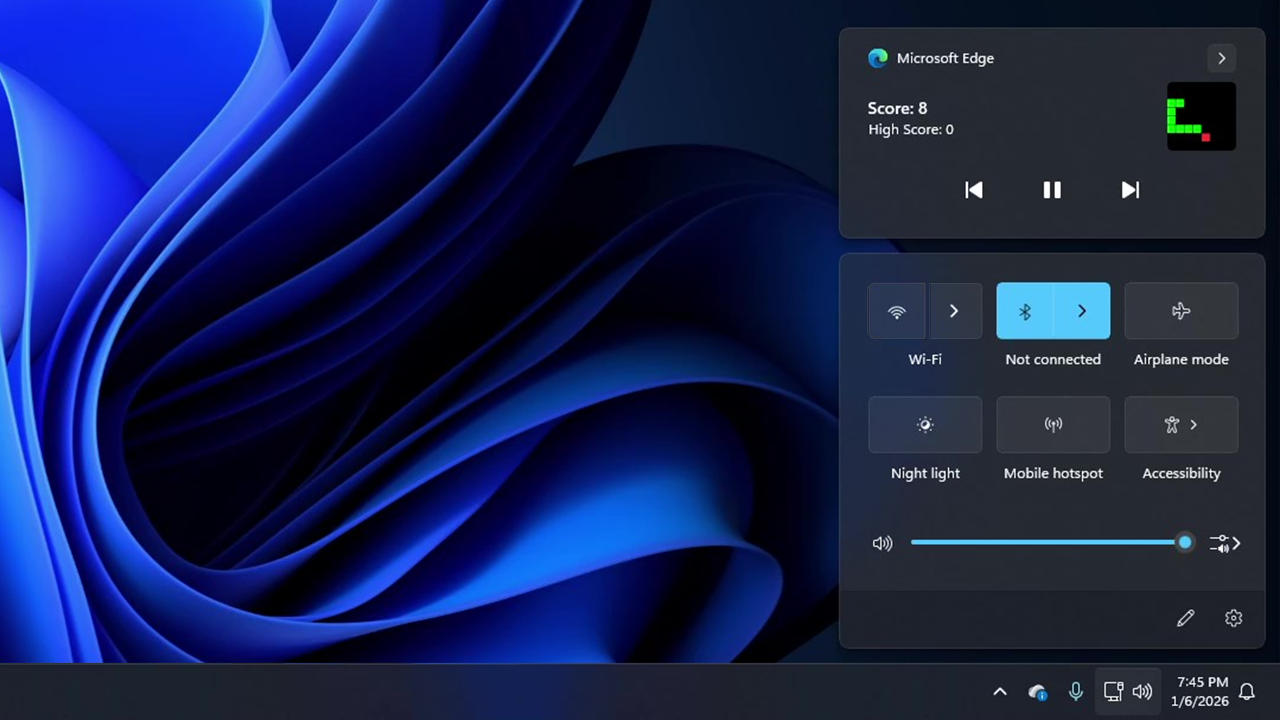Image resolution: width=1280 pixels, height=720 pixels.
Task: Open the notification bell in the taskbar
Action: click(x=1247, y=691)
